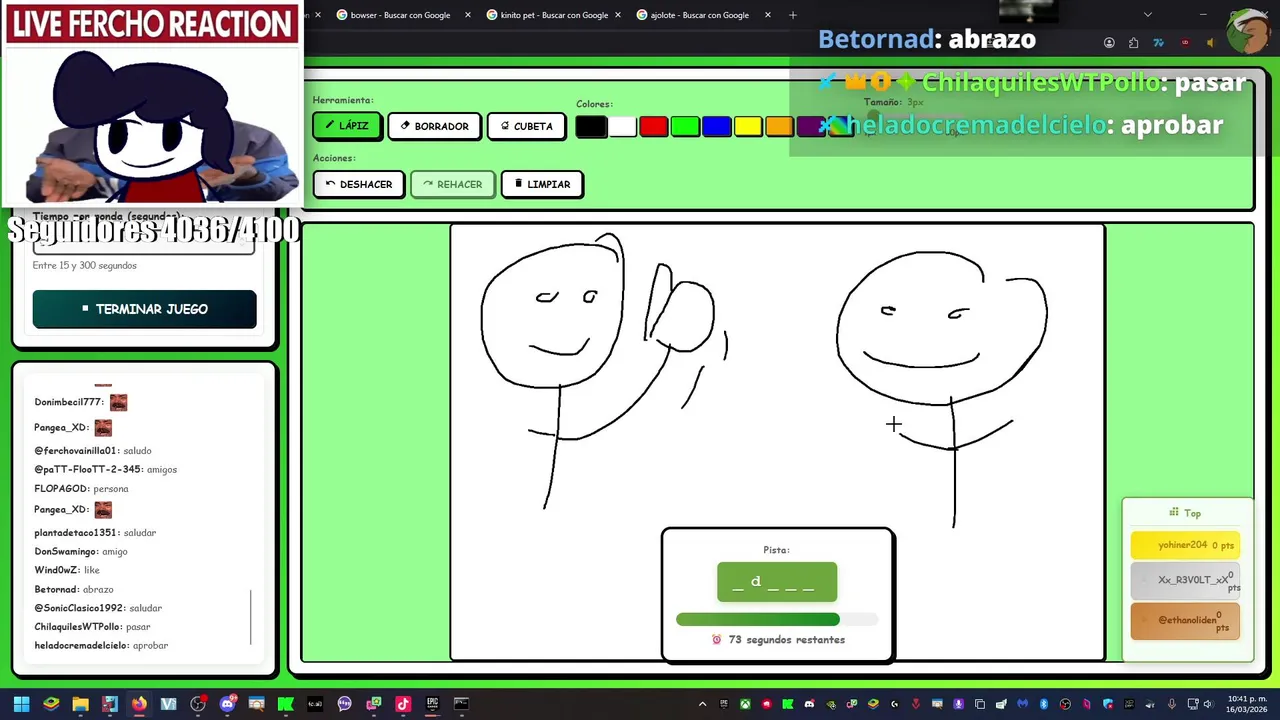
Task: Open the browser extensions puzzle icon
Action: tap(1133, 43)
